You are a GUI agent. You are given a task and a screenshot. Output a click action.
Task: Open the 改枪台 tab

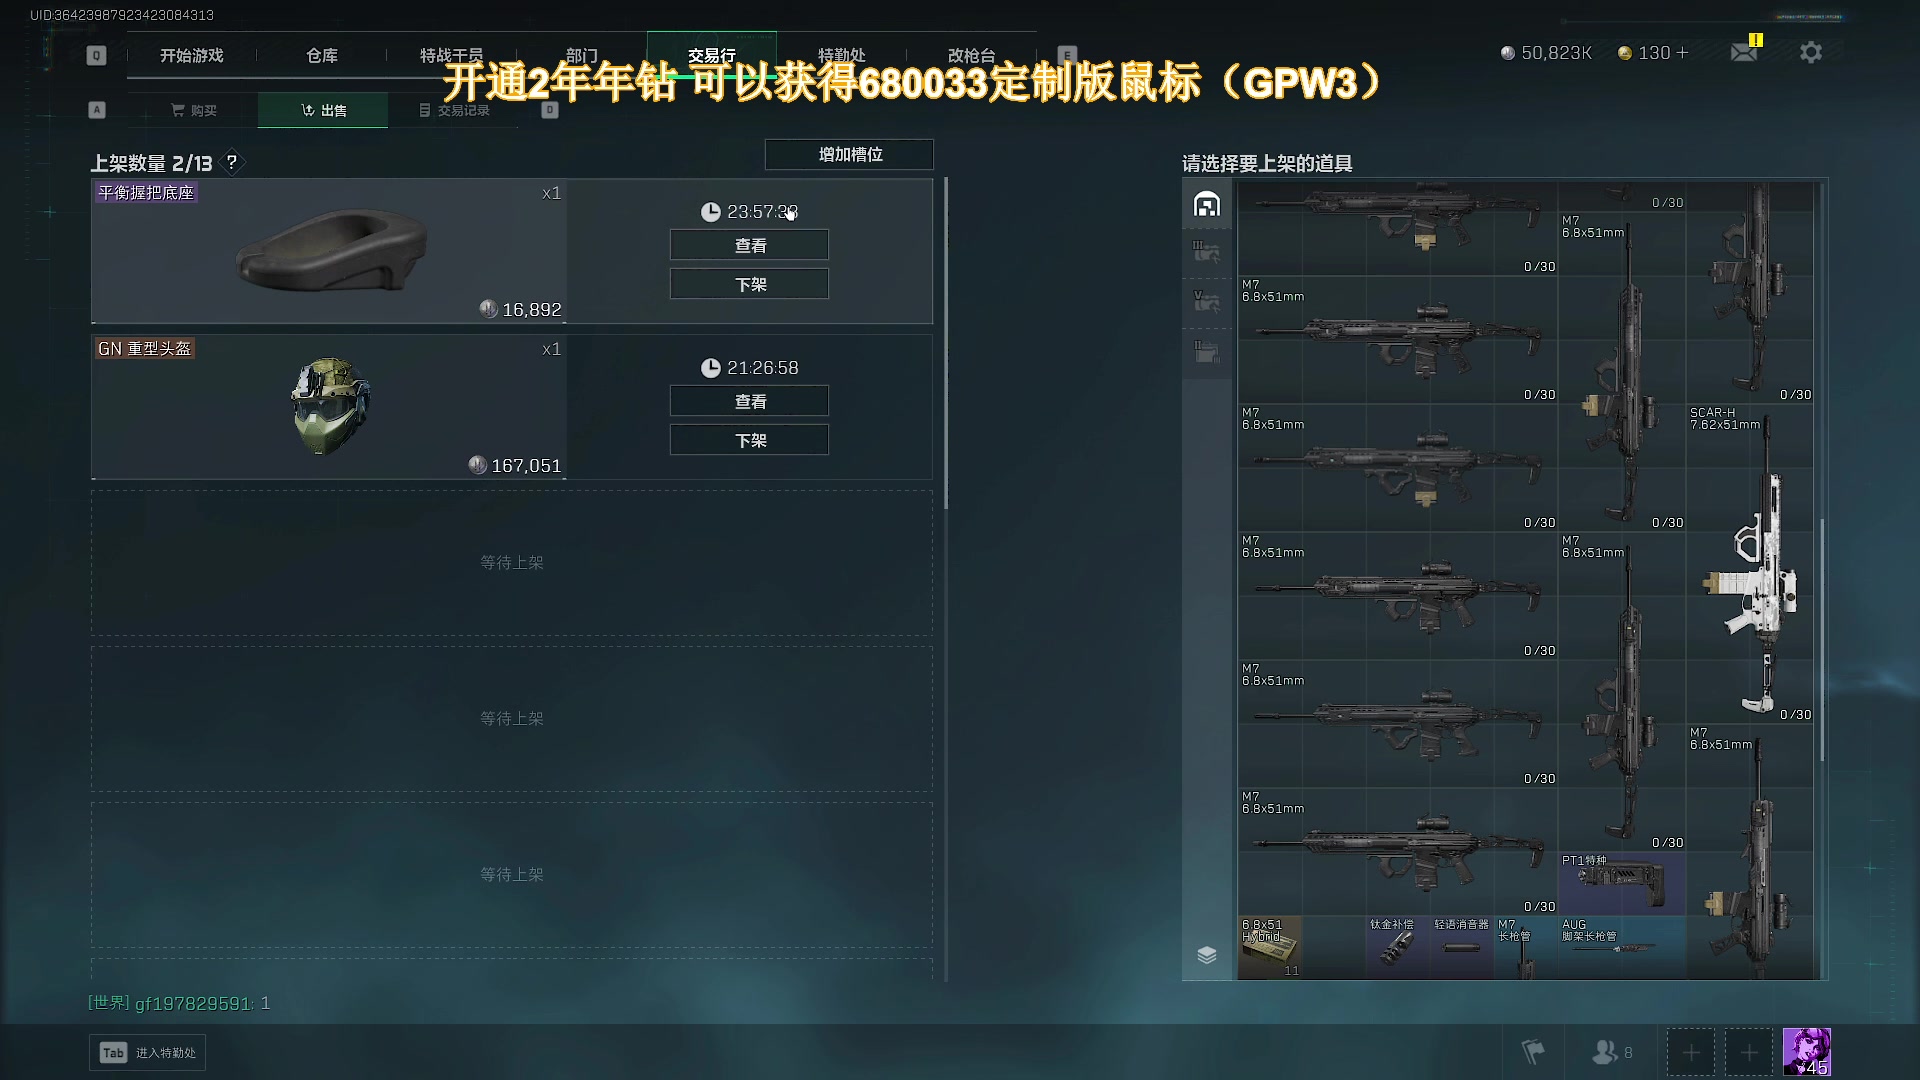[971, 55]
